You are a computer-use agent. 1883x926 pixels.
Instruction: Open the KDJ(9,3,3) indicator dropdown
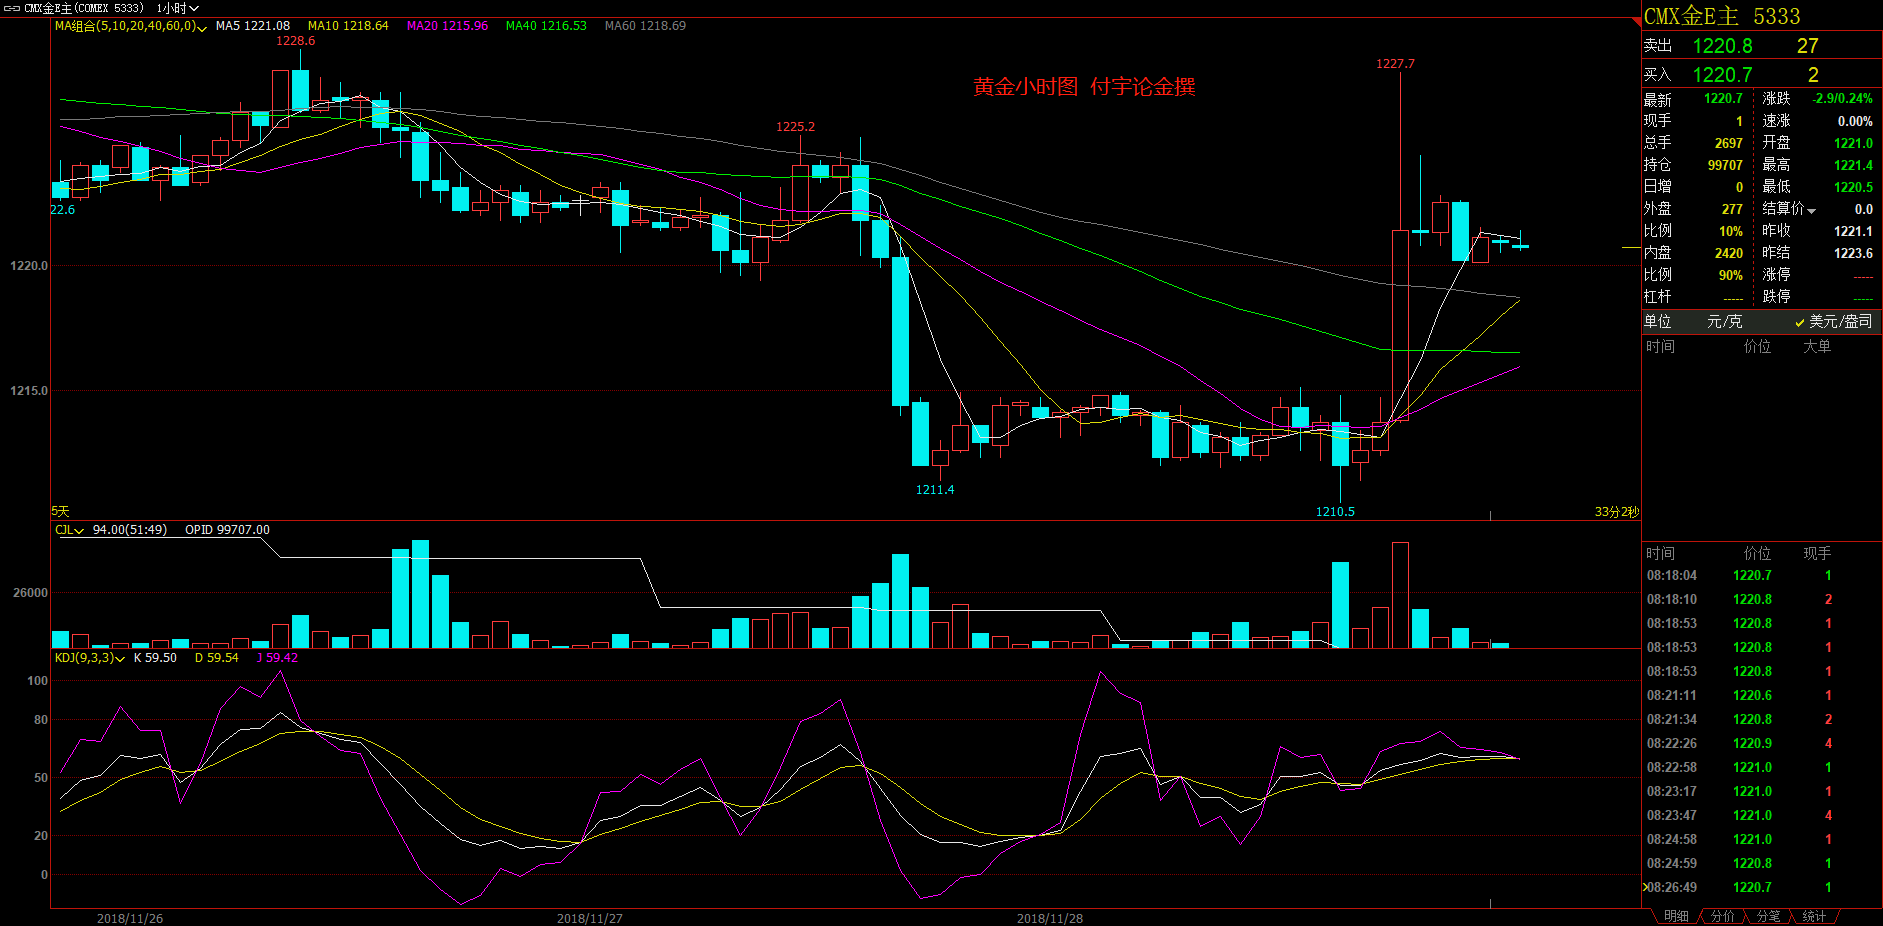(x=90, y=658)
